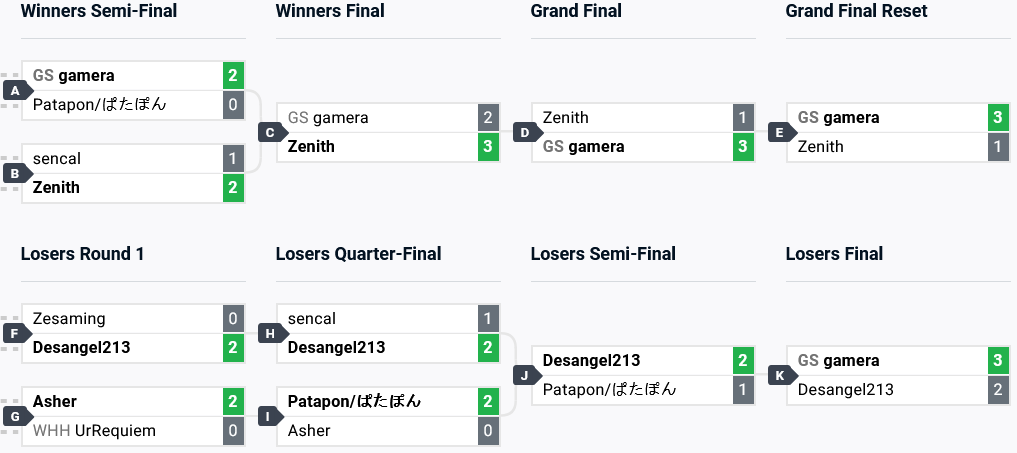The height and width of the screenshot is (453, 1017).
Task: Open Asher's entry in Losers Round 1
Action: tap(55, 402)
